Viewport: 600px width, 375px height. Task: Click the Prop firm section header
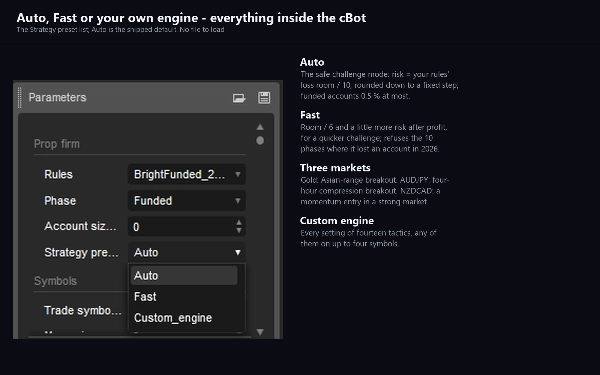[57, 144]
